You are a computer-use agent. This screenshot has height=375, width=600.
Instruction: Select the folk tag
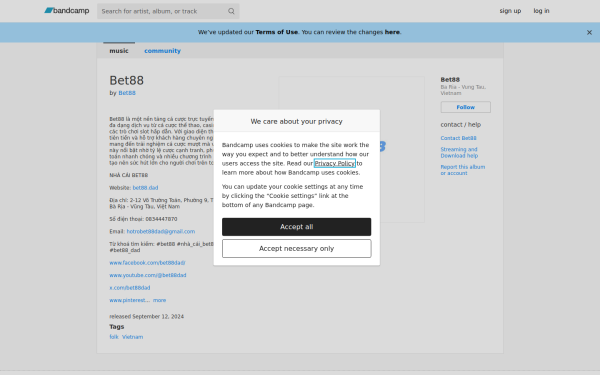point(114,337)
